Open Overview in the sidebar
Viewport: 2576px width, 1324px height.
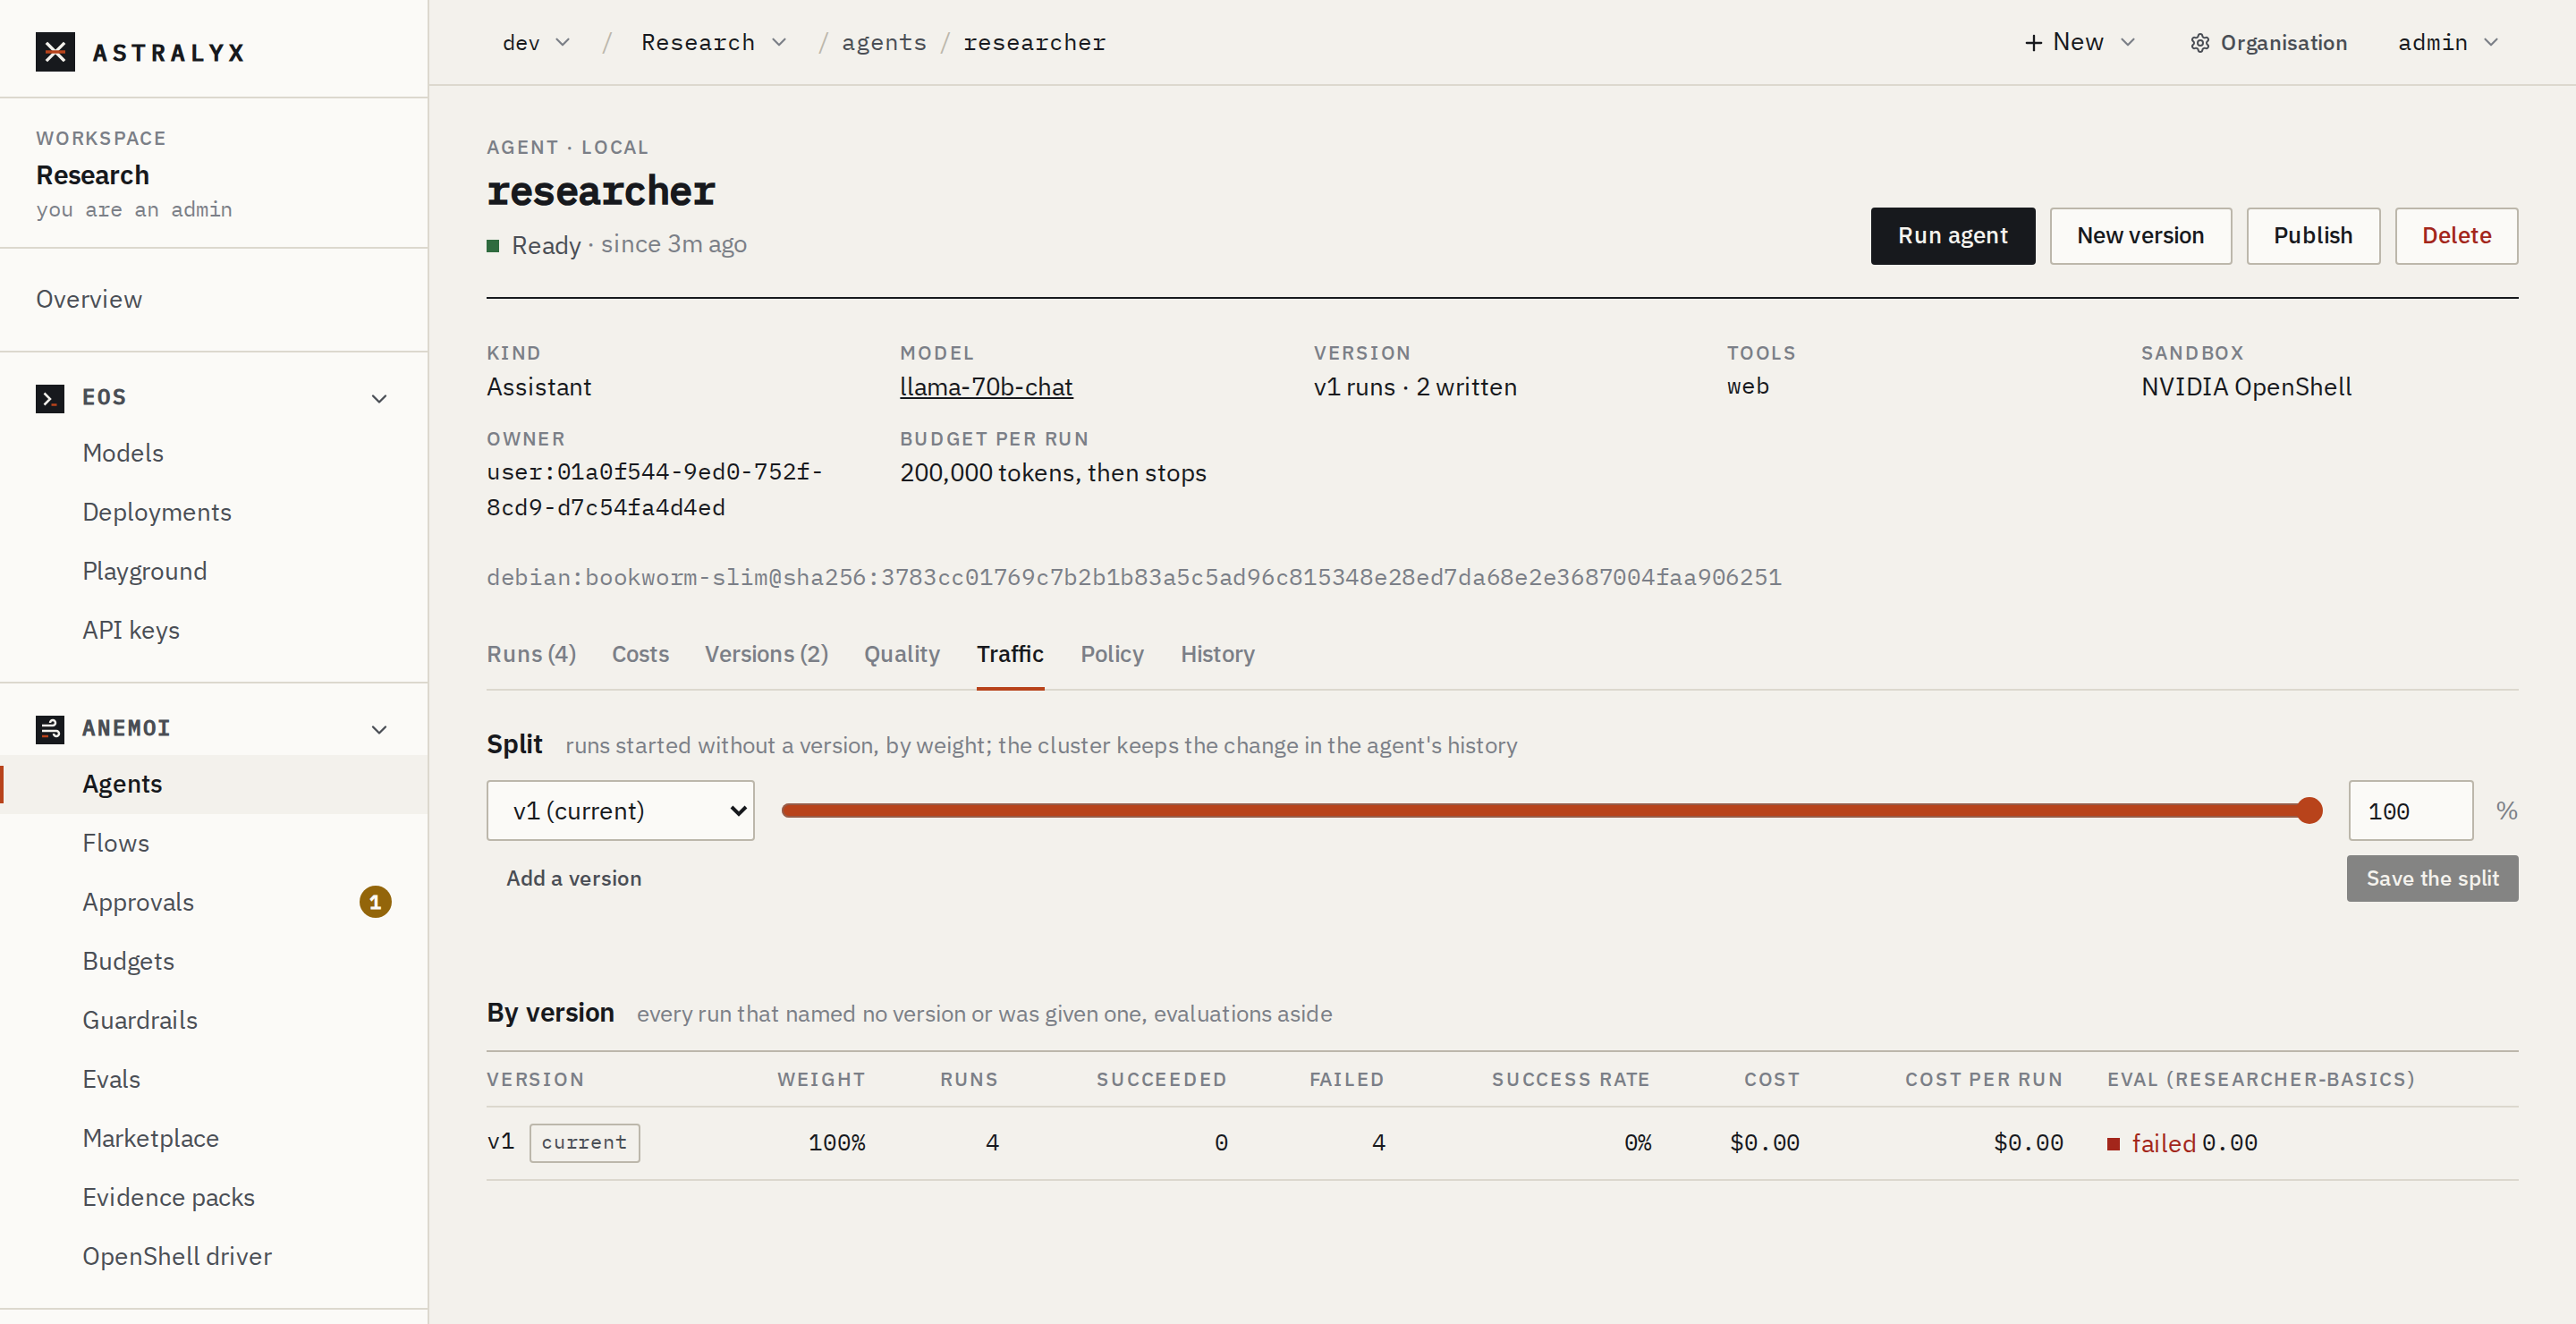tap(89, 300)
